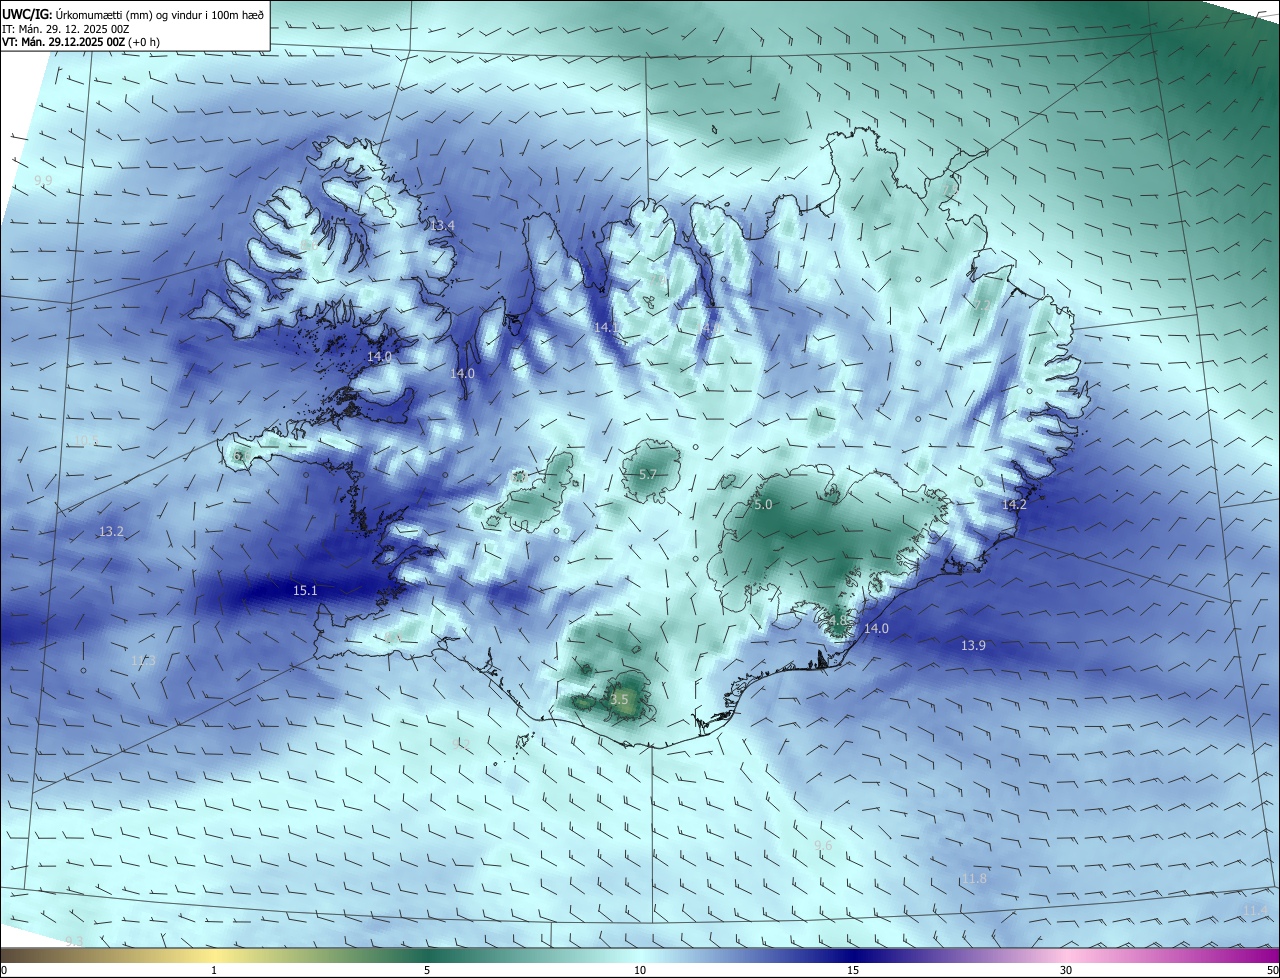Click the 9.9 value label on the map
Viewport: 1280px width, 978px height.
43,181
